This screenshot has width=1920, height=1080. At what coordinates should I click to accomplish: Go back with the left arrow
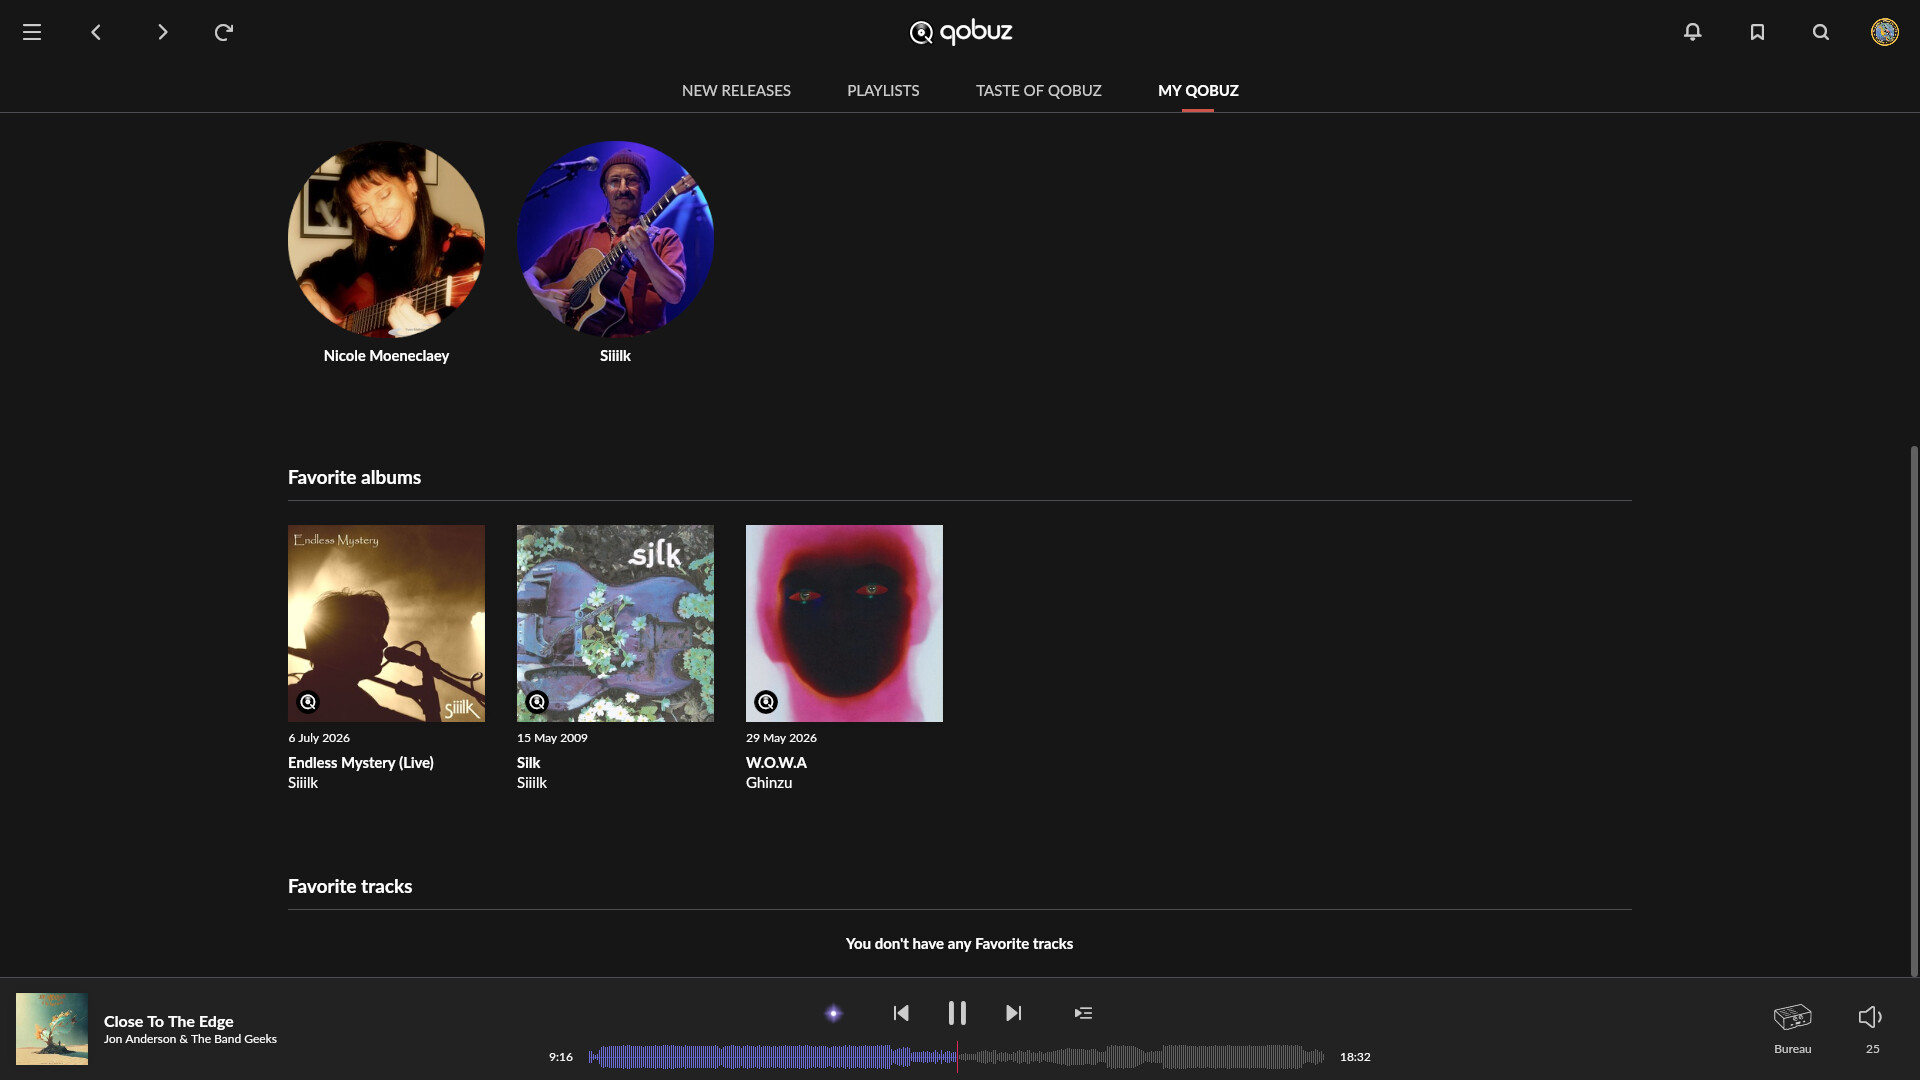click(x=96, y=32)
